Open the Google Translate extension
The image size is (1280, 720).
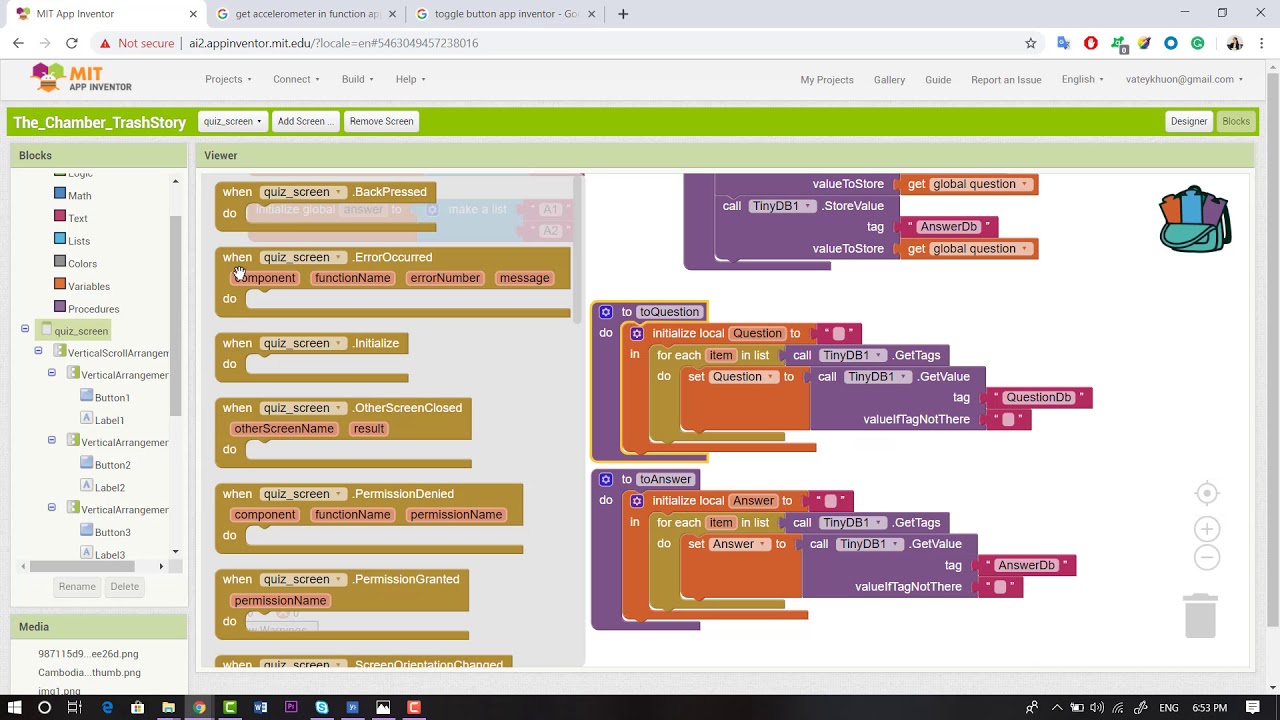coord(1063,43)
